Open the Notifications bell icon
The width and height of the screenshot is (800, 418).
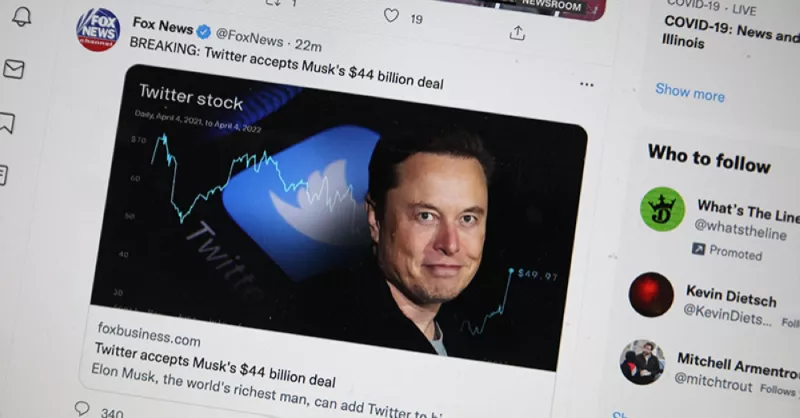click(22, 17)
